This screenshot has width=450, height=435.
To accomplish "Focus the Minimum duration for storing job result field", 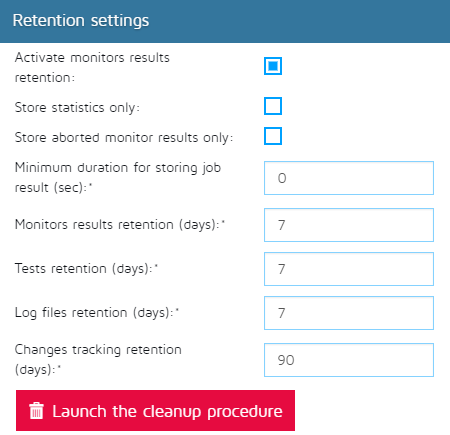I will pos(349,178).
